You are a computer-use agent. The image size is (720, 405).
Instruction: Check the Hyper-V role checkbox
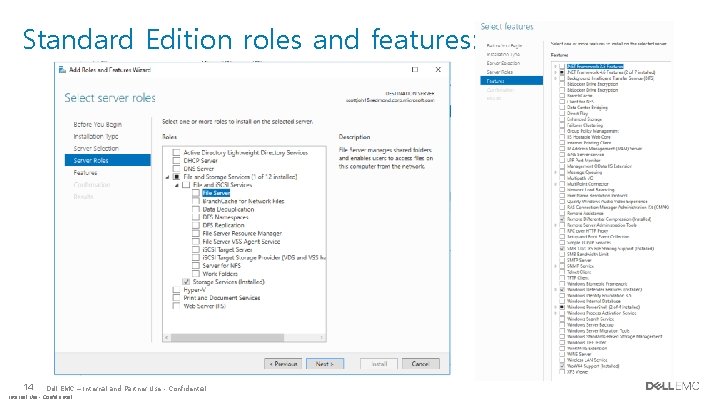coord(176,290)
